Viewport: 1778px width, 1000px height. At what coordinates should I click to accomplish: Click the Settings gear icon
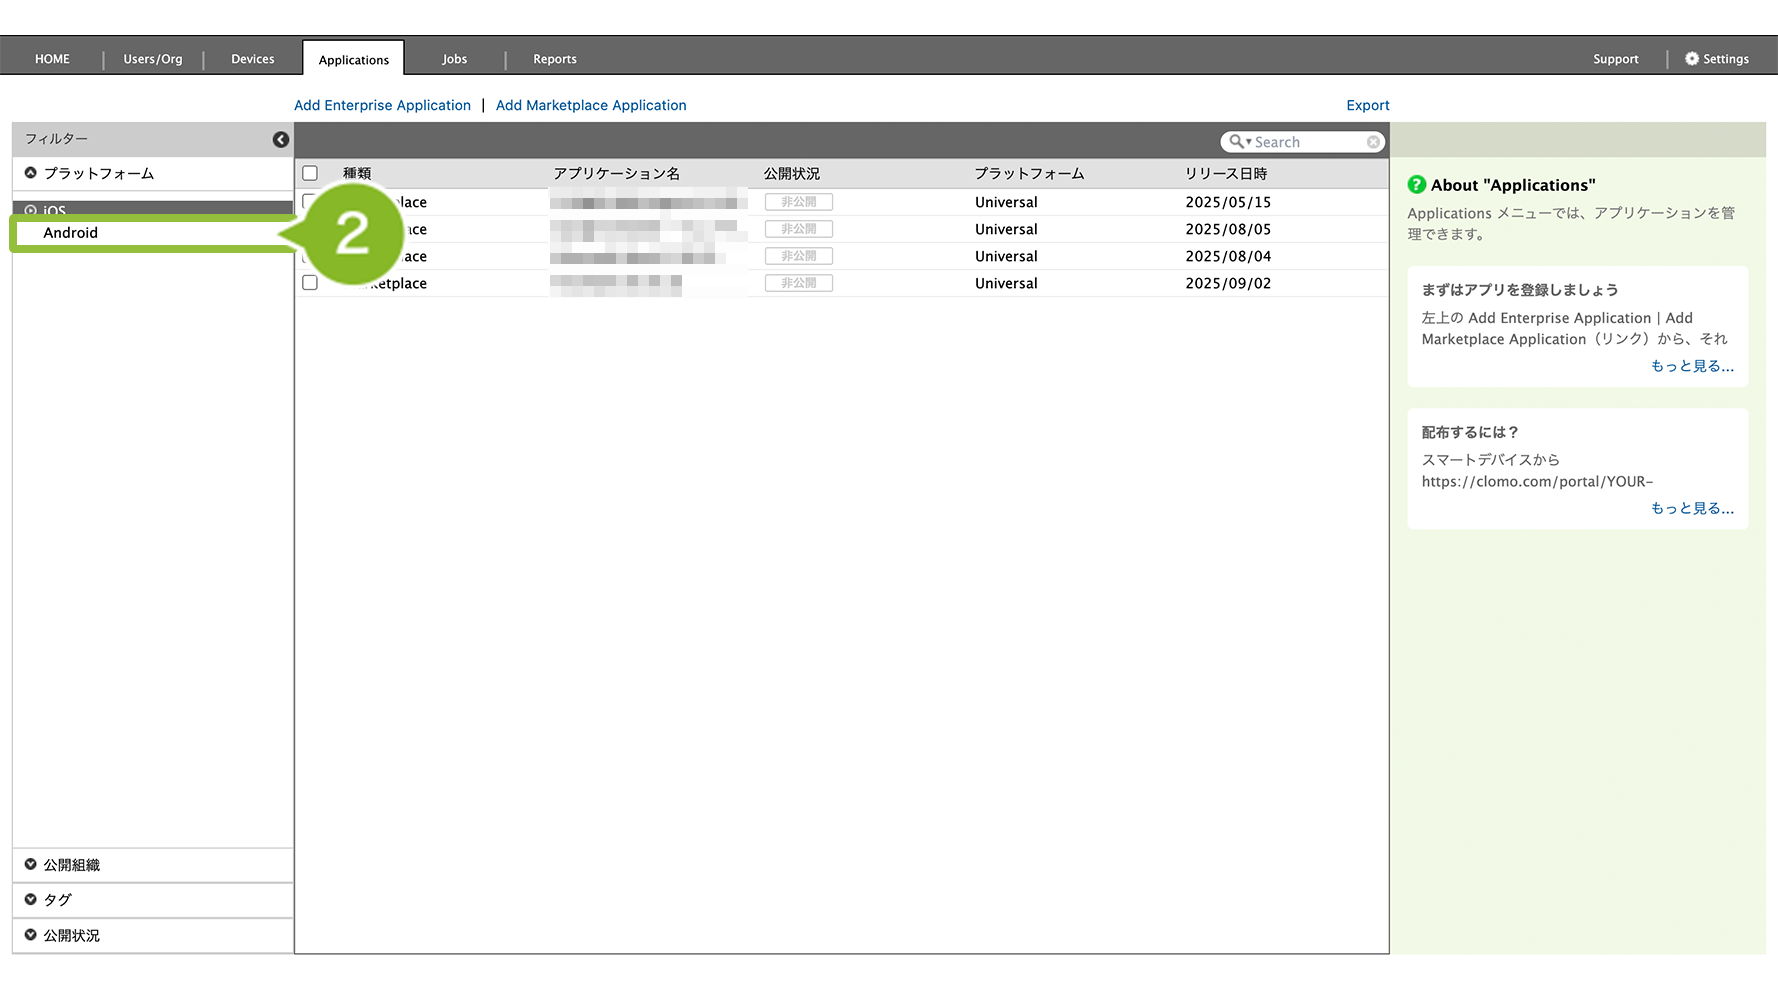point(1691,59)
